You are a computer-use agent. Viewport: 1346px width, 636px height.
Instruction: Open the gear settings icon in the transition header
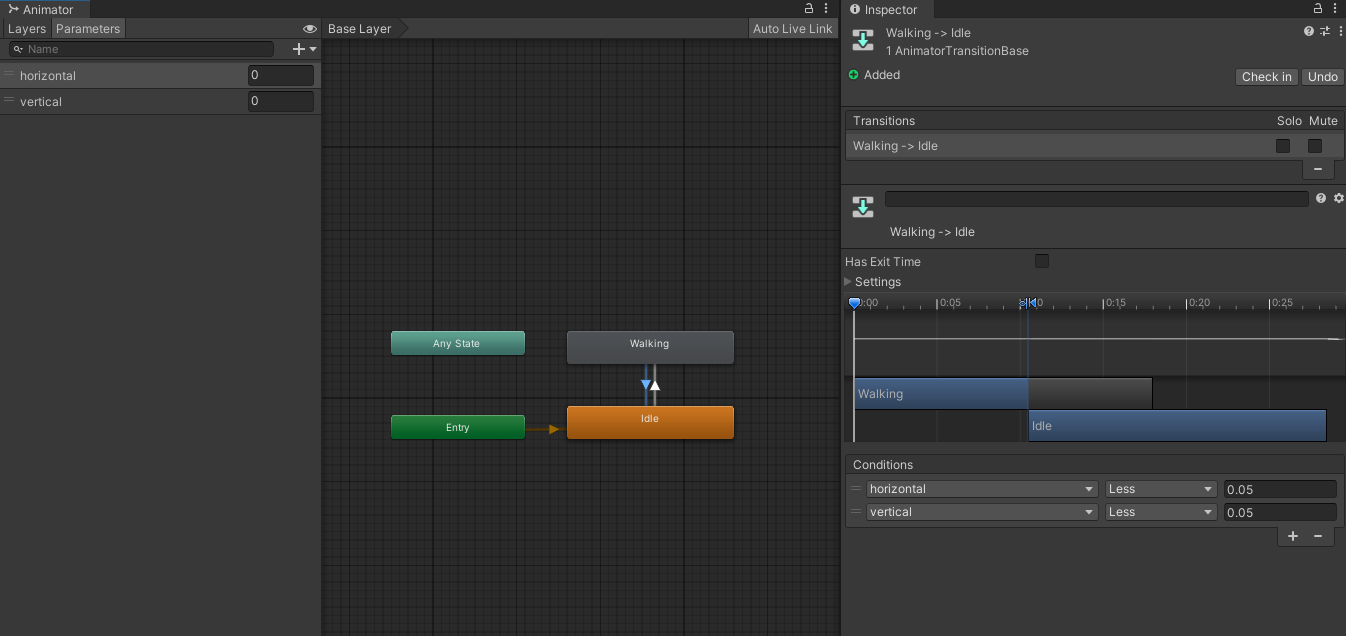[1339, 198]
